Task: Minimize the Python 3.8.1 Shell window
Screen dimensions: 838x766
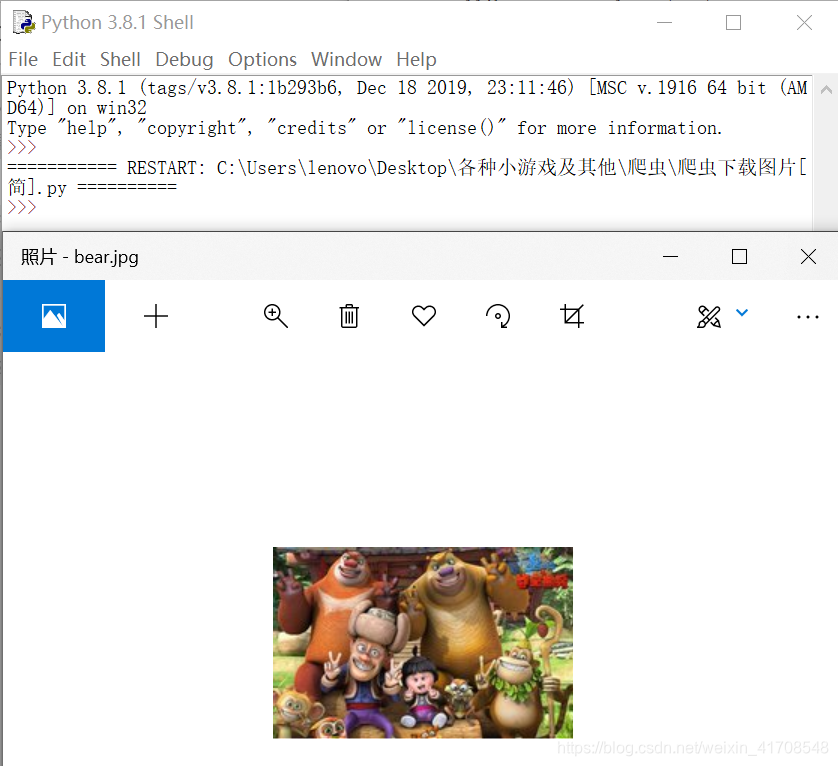Action: pos(664,22)
